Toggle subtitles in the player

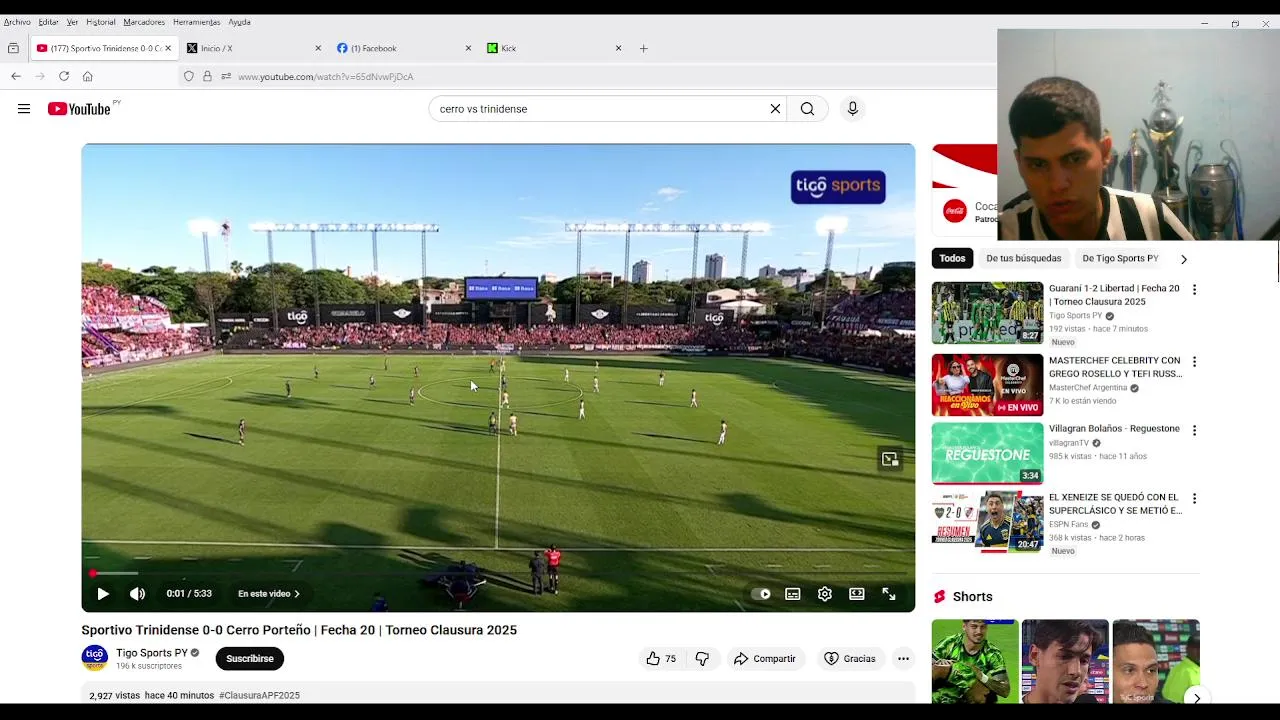click(793, 594)
